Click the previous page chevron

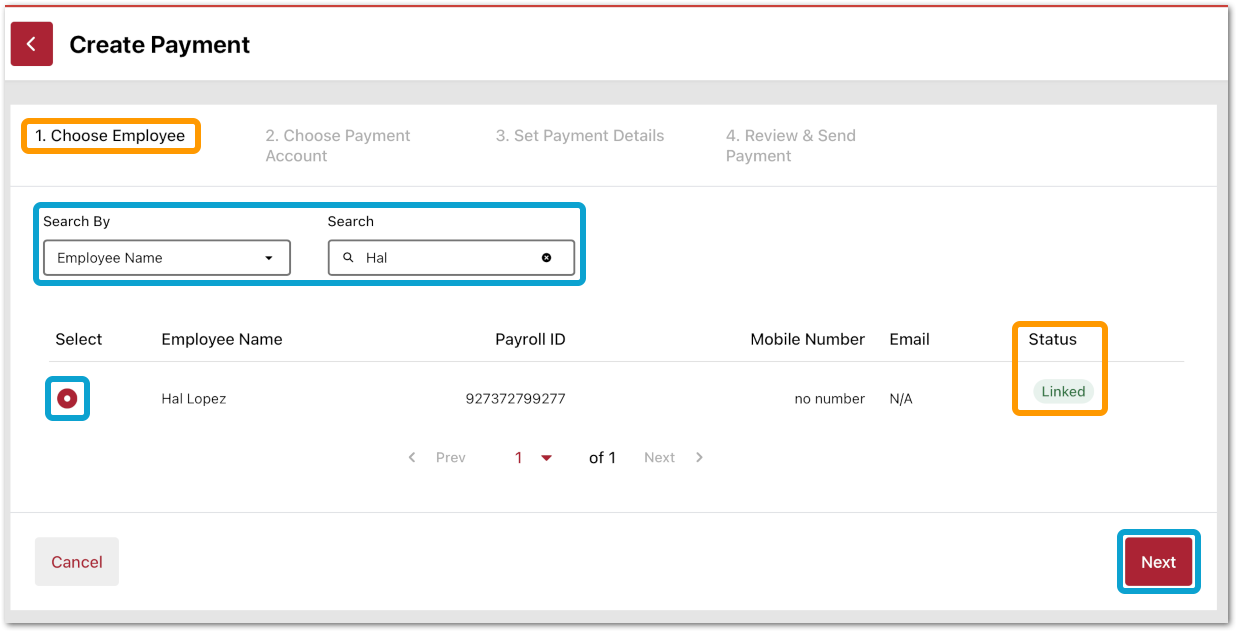(x=412, y=458)
